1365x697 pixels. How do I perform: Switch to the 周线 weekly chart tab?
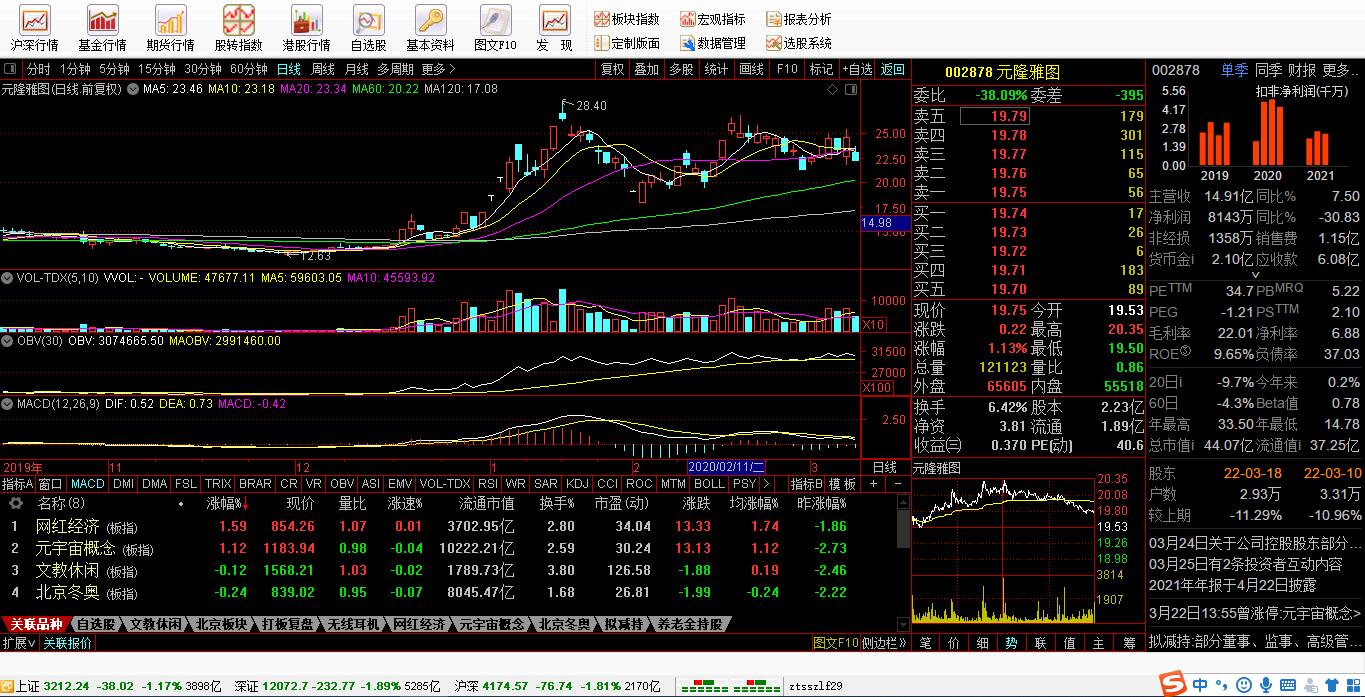322,69
